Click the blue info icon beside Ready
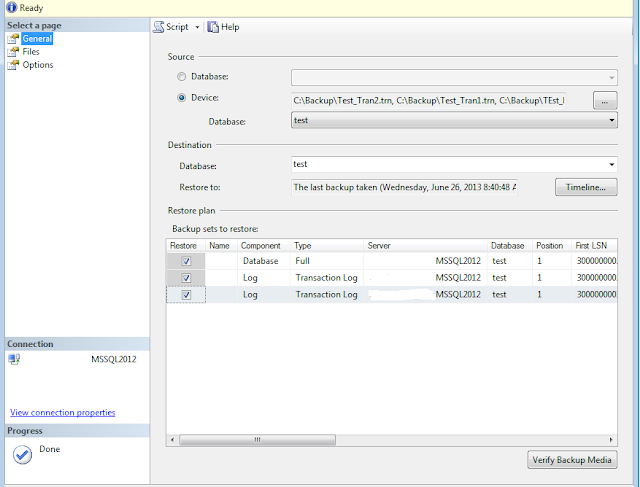 11,7
